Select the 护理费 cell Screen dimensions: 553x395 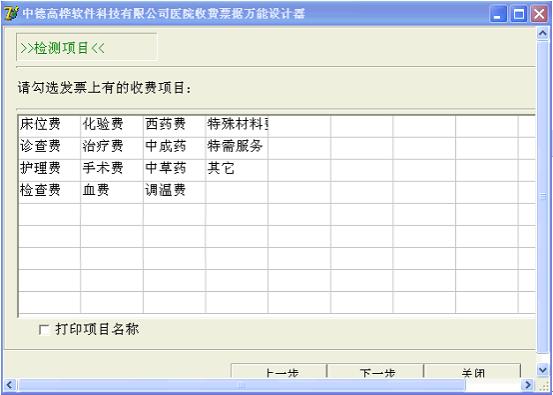point(49,170)
